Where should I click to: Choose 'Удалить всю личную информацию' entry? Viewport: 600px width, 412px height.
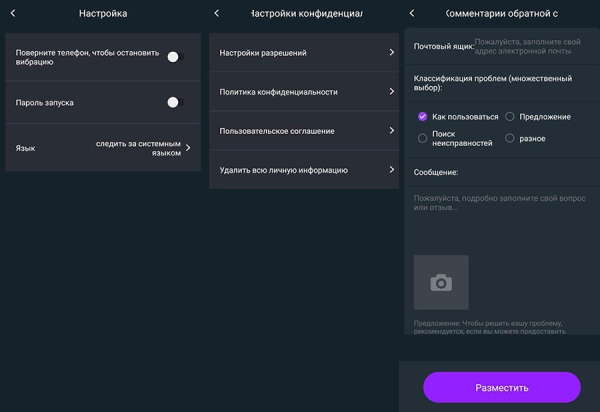pyautogui.click(x=304, y=169)
